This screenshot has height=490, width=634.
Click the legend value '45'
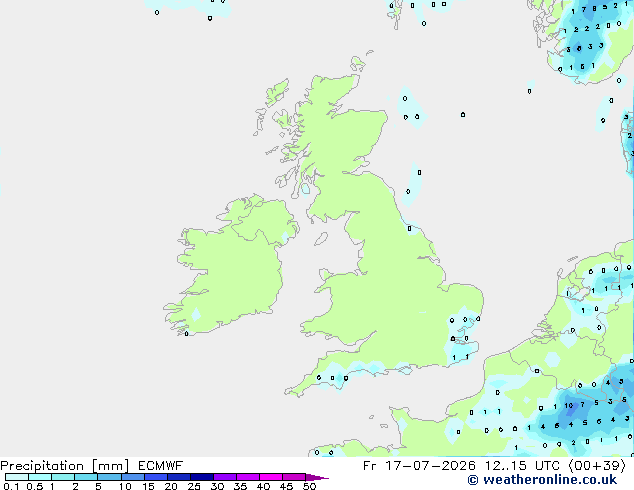[286, 486]
